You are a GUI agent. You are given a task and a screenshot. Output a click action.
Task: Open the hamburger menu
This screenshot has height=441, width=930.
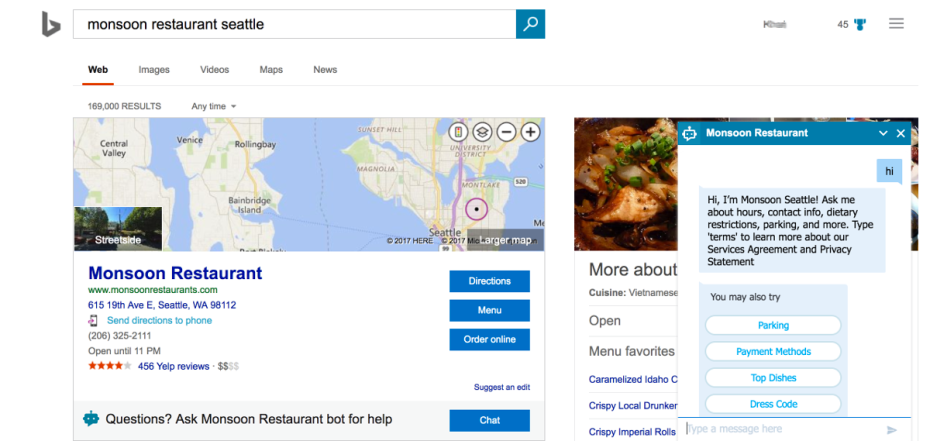pyautogui.click(x=896, y=24)
